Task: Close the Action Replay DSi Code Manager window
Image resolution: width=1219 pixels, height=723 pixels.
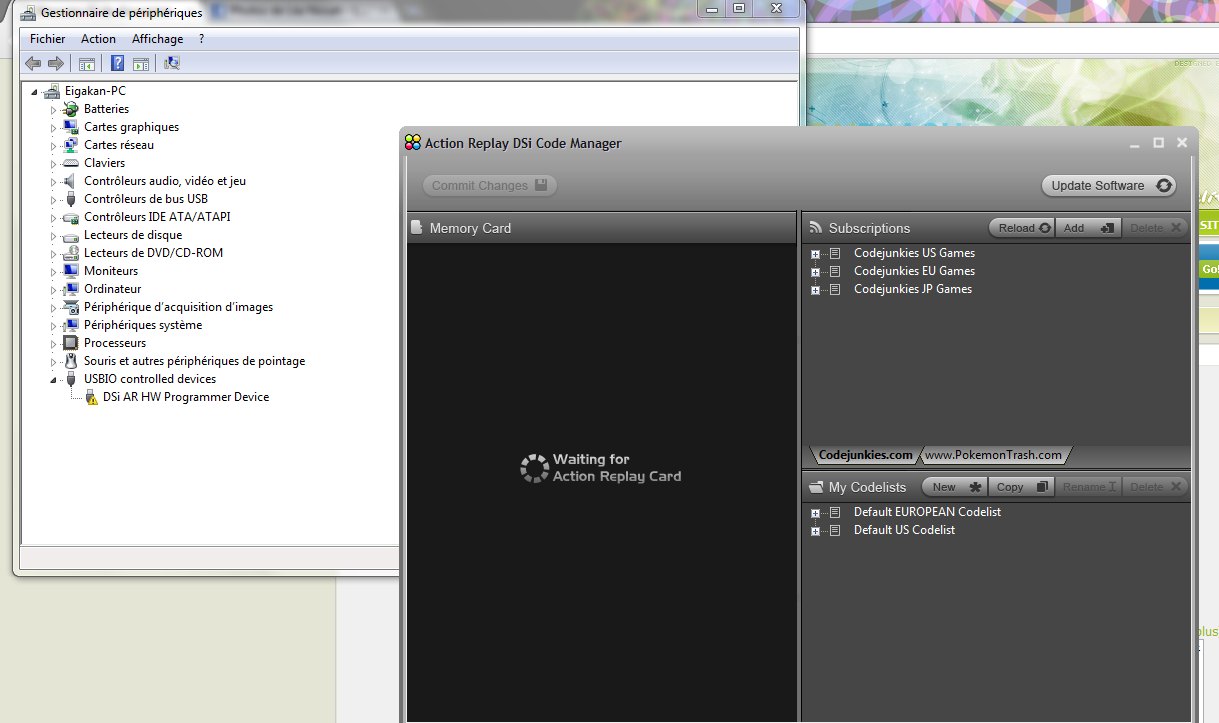Action: pyautogui.click(x=1182, y=143)
